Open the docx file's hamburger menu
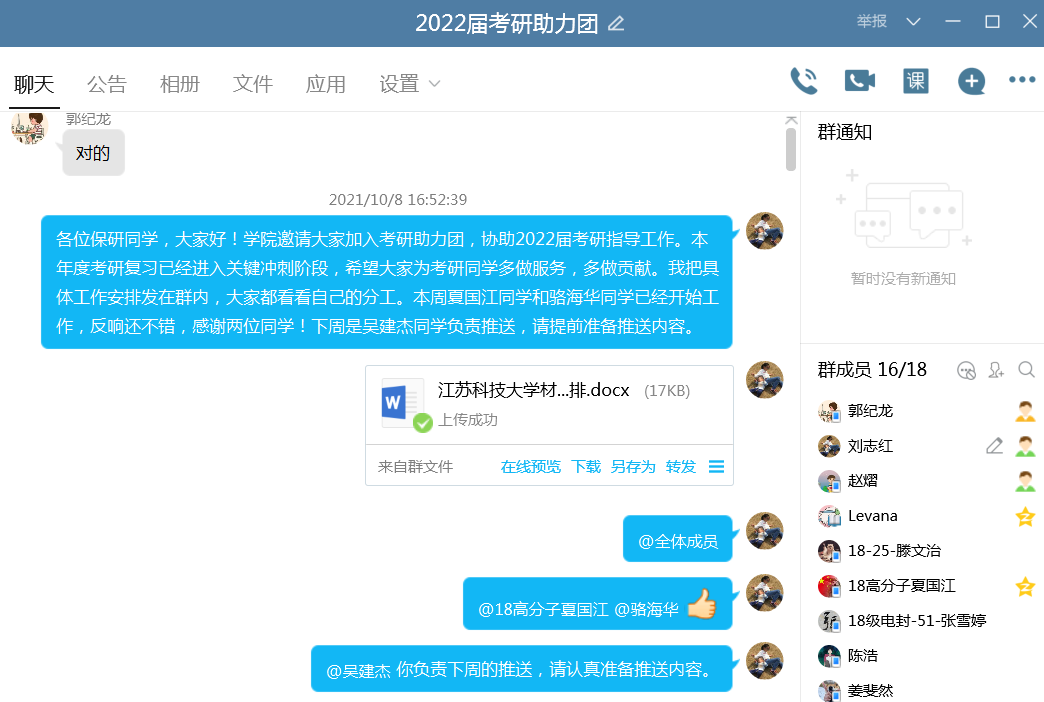Image resolution: width=1044 pixels, height=702 pixels. coord(716,467)
